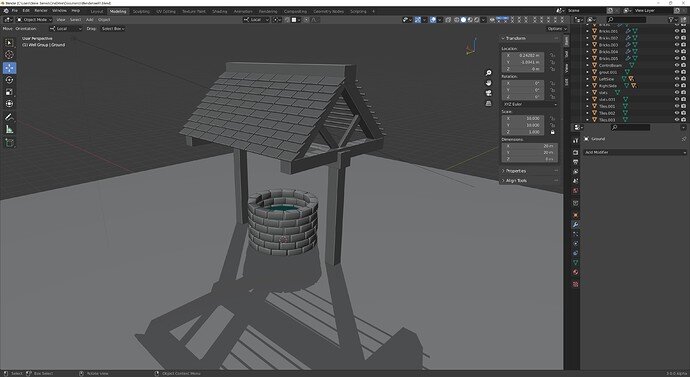Open the Add Modifier dropdown

pyautogui.click(x=635, y=152)
